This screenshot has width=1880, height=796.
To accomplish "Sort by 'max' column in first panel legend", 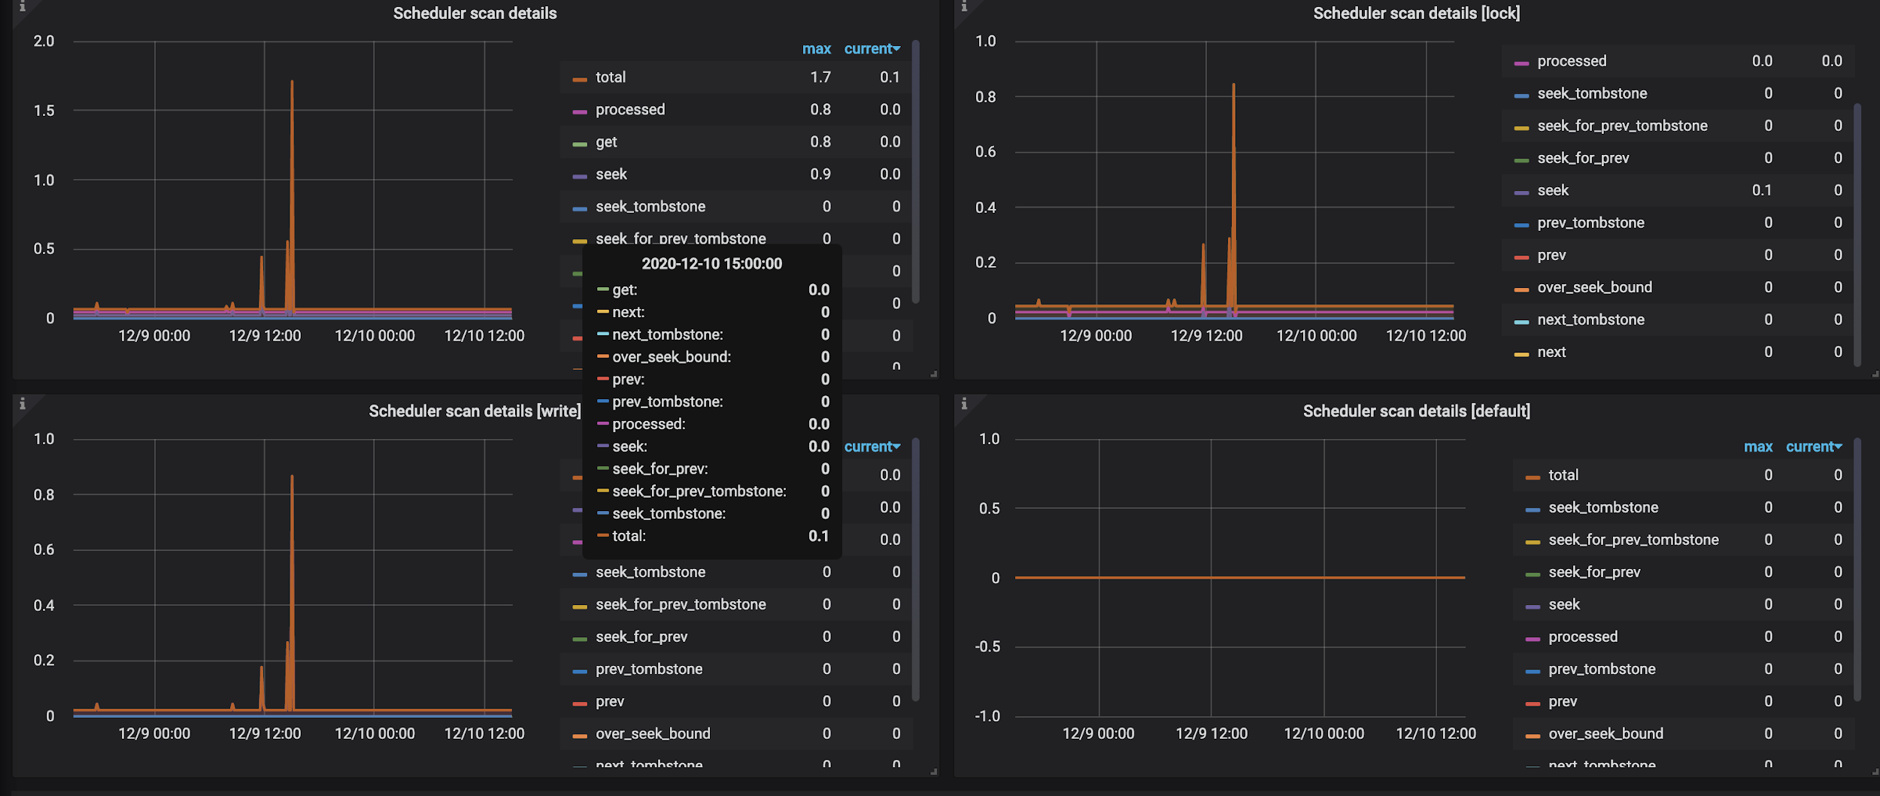I will (816, 49).
